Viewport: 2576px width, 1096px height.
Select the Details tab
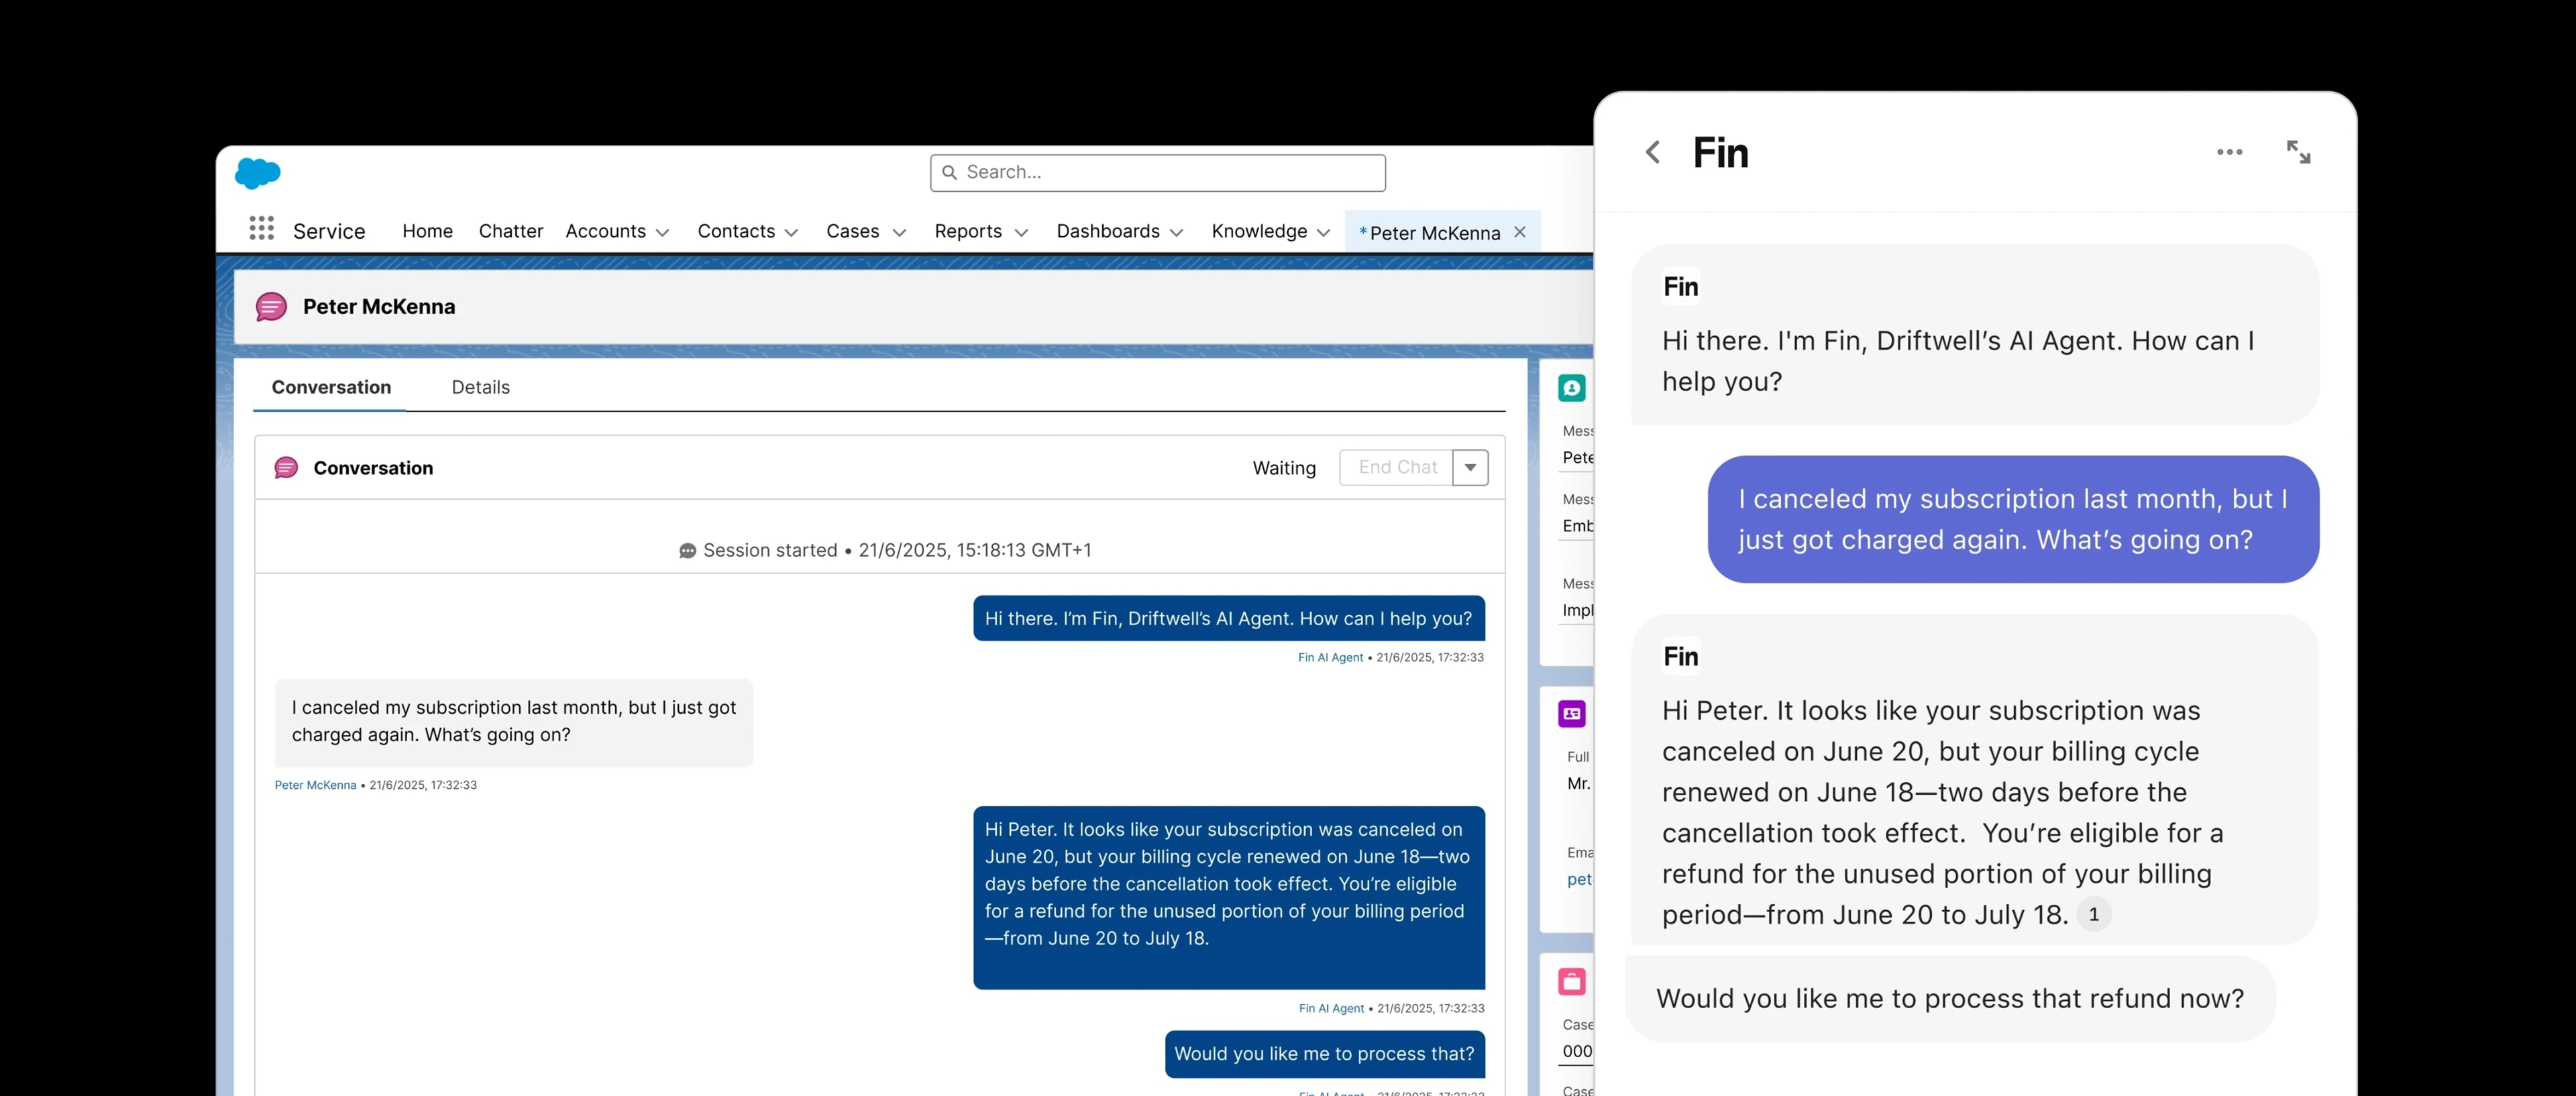pos(480,387)
